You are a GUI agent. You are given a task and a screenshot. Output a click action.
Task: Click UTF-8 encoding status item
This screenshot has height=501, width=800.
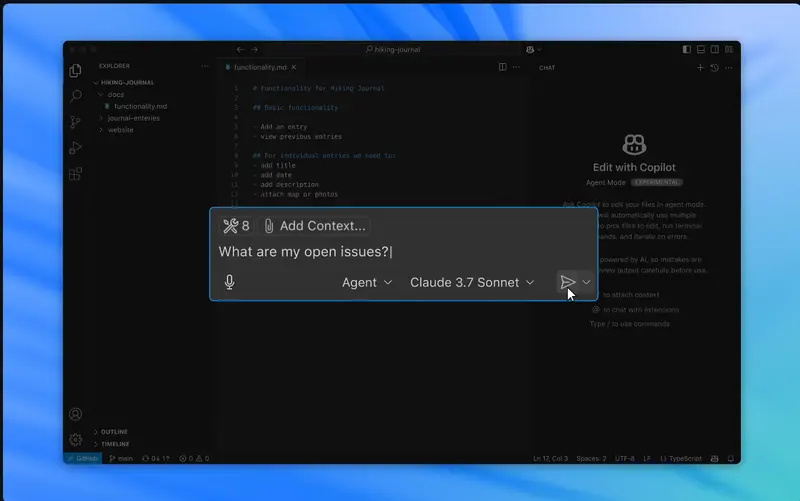pos(624,458)
